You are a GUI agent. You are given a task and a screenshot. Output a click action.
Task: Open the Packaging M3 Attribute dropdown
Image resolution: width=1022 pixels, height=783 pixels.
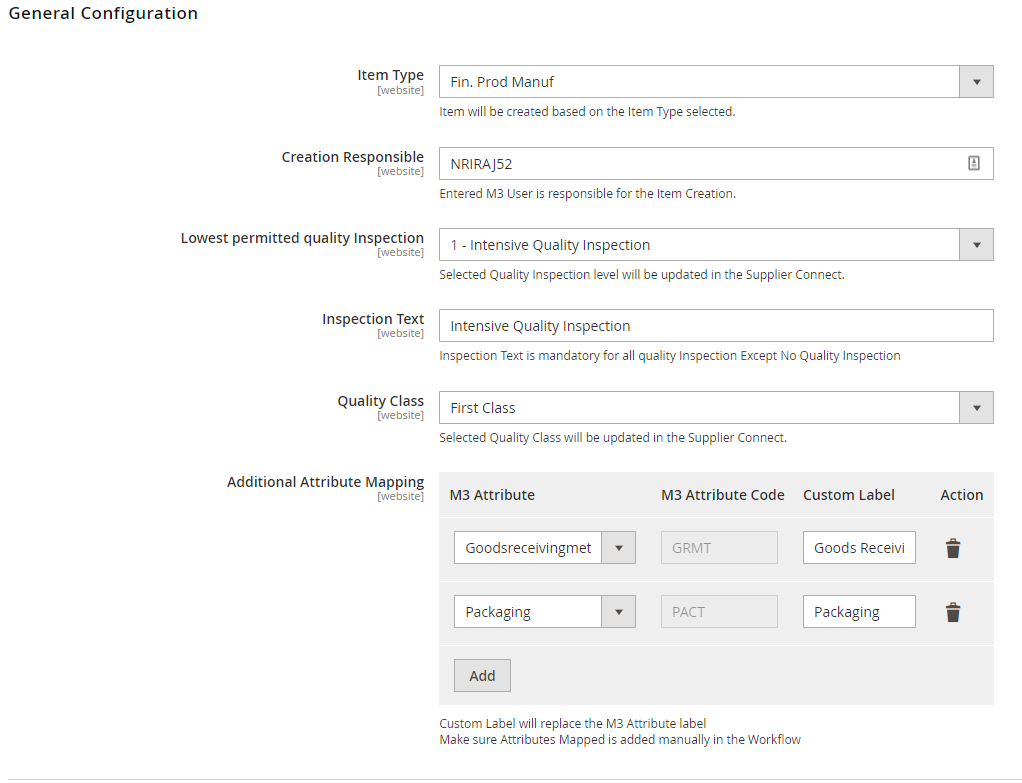click(x=544, y=612)
